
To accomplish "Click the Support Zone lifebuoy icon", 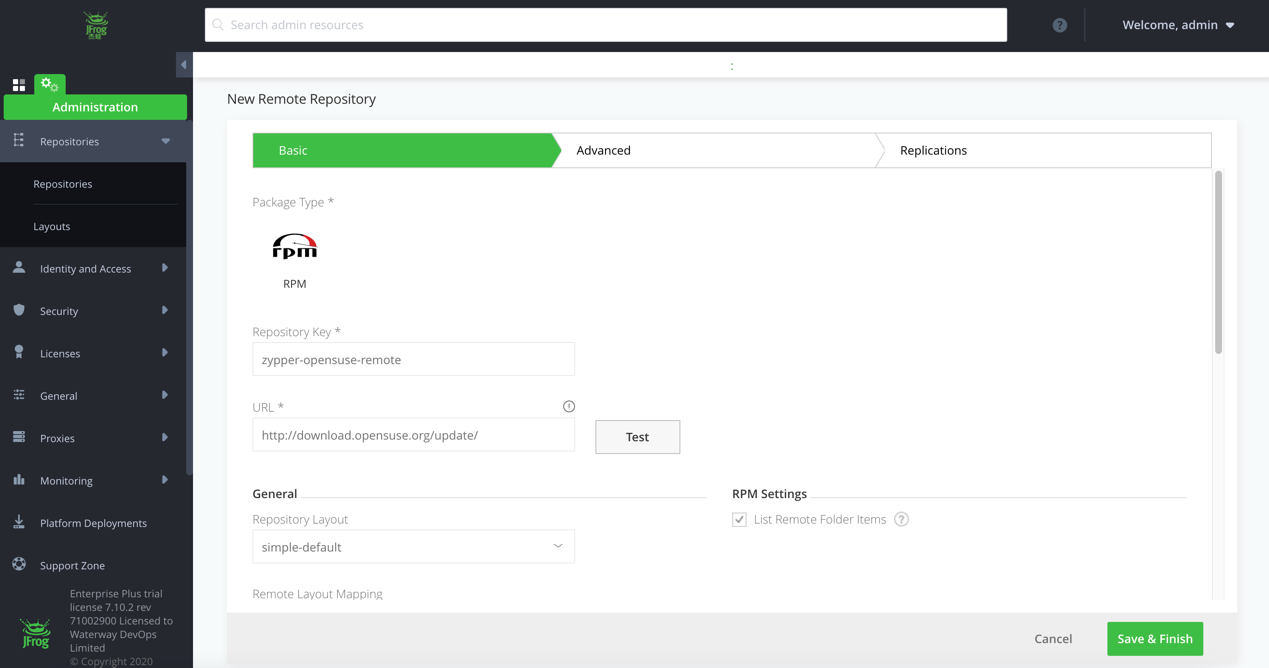I will tap(19, 564).
